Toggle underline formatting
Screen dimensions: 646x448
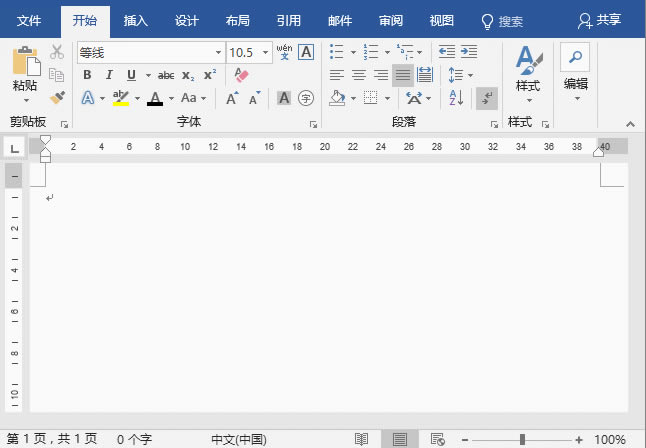tap(131, 75)
